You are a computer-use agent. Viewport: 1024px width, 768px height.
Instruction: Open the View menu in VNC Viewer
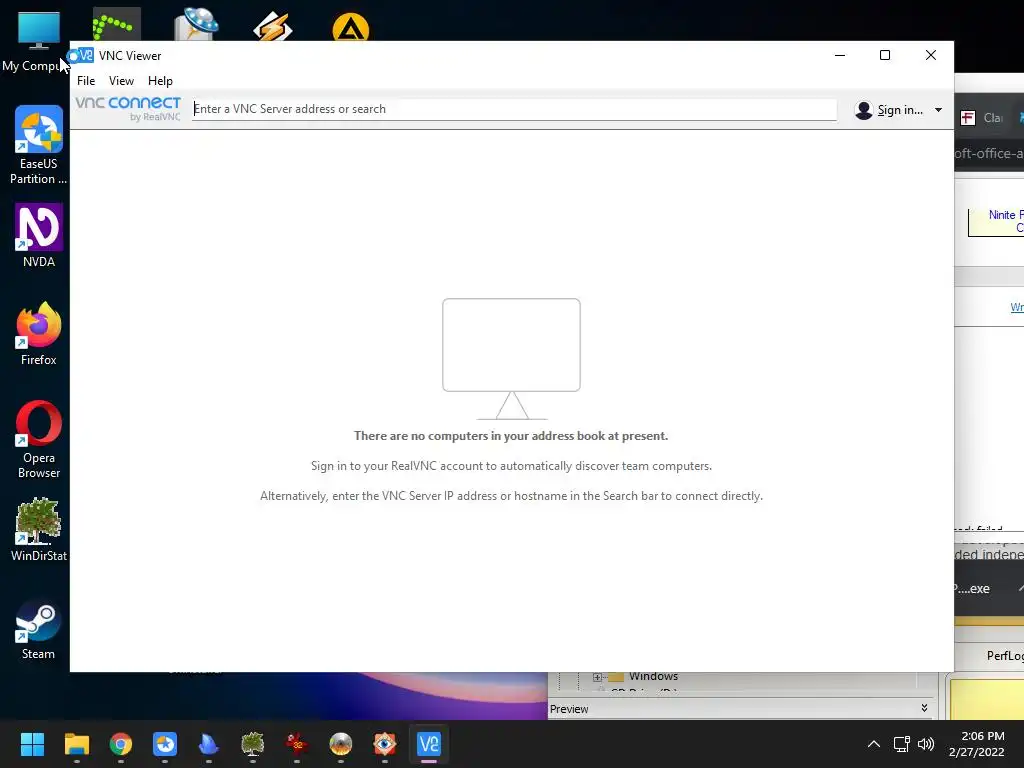pyautogui.click(x=121, y=81)
